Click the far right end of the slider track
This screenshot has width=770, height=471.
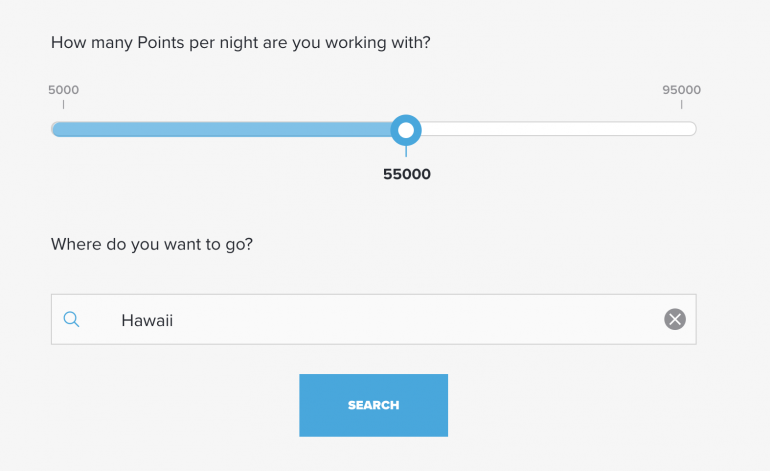click(691, 129)
